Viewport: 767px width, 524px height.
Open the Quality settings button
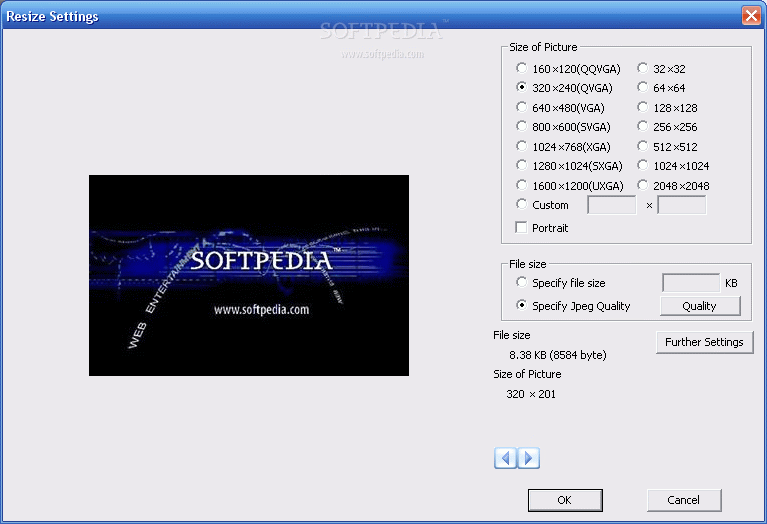click(700, 306)
